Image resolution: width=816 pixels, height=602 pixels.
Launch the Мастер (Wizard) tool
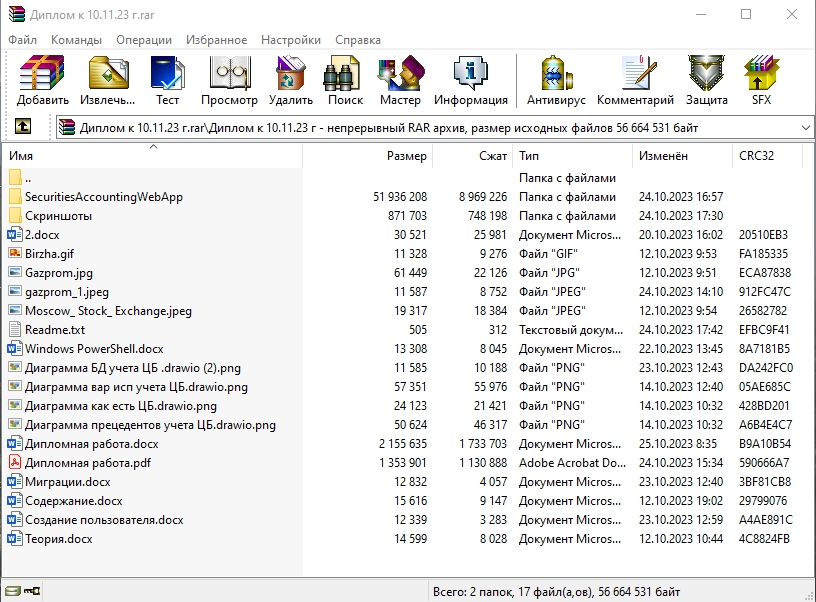(x=400, y=80)
